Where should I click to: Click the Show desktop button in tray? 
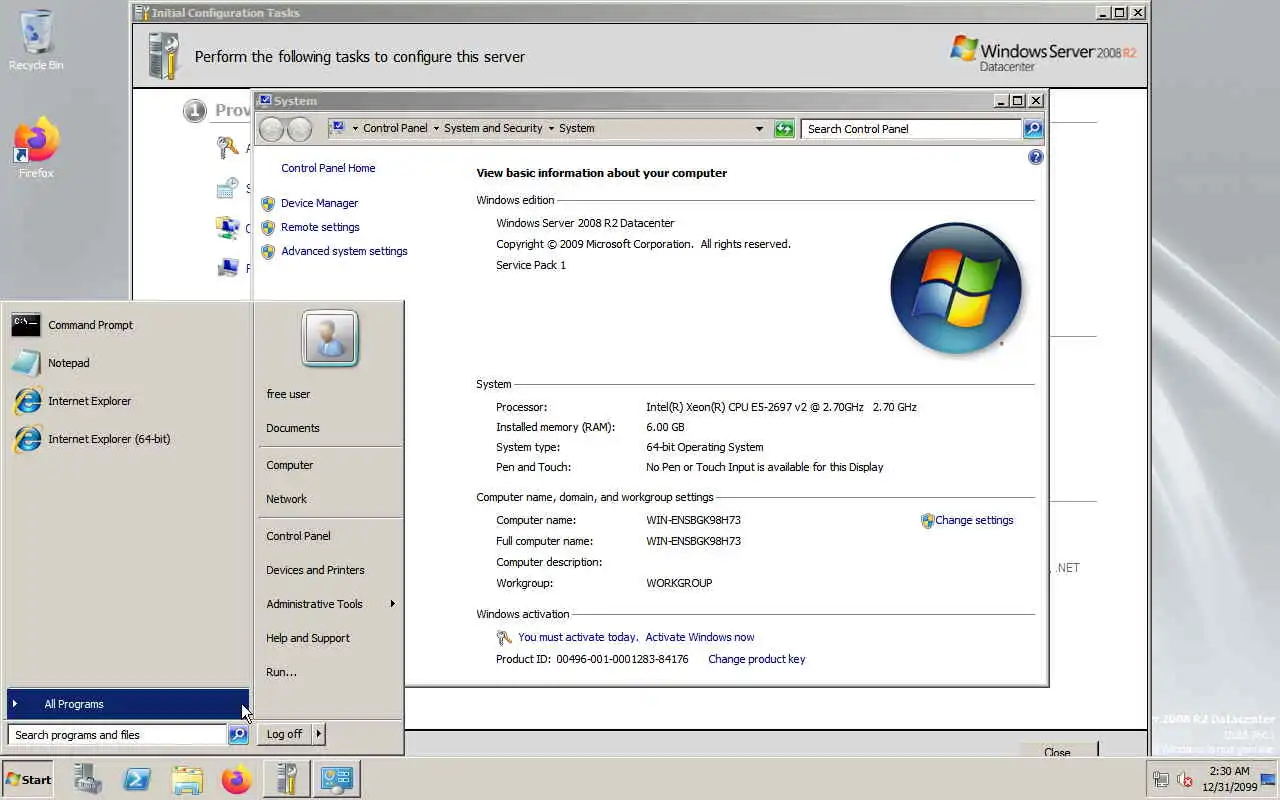[x=1268, y=779]
